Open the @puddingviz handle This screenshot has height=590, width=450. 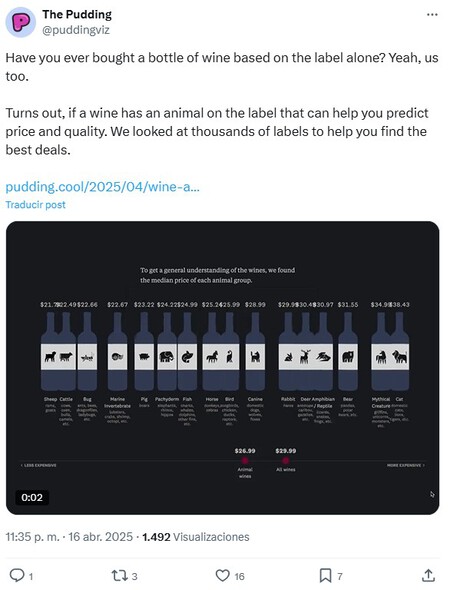click(76, 30)
